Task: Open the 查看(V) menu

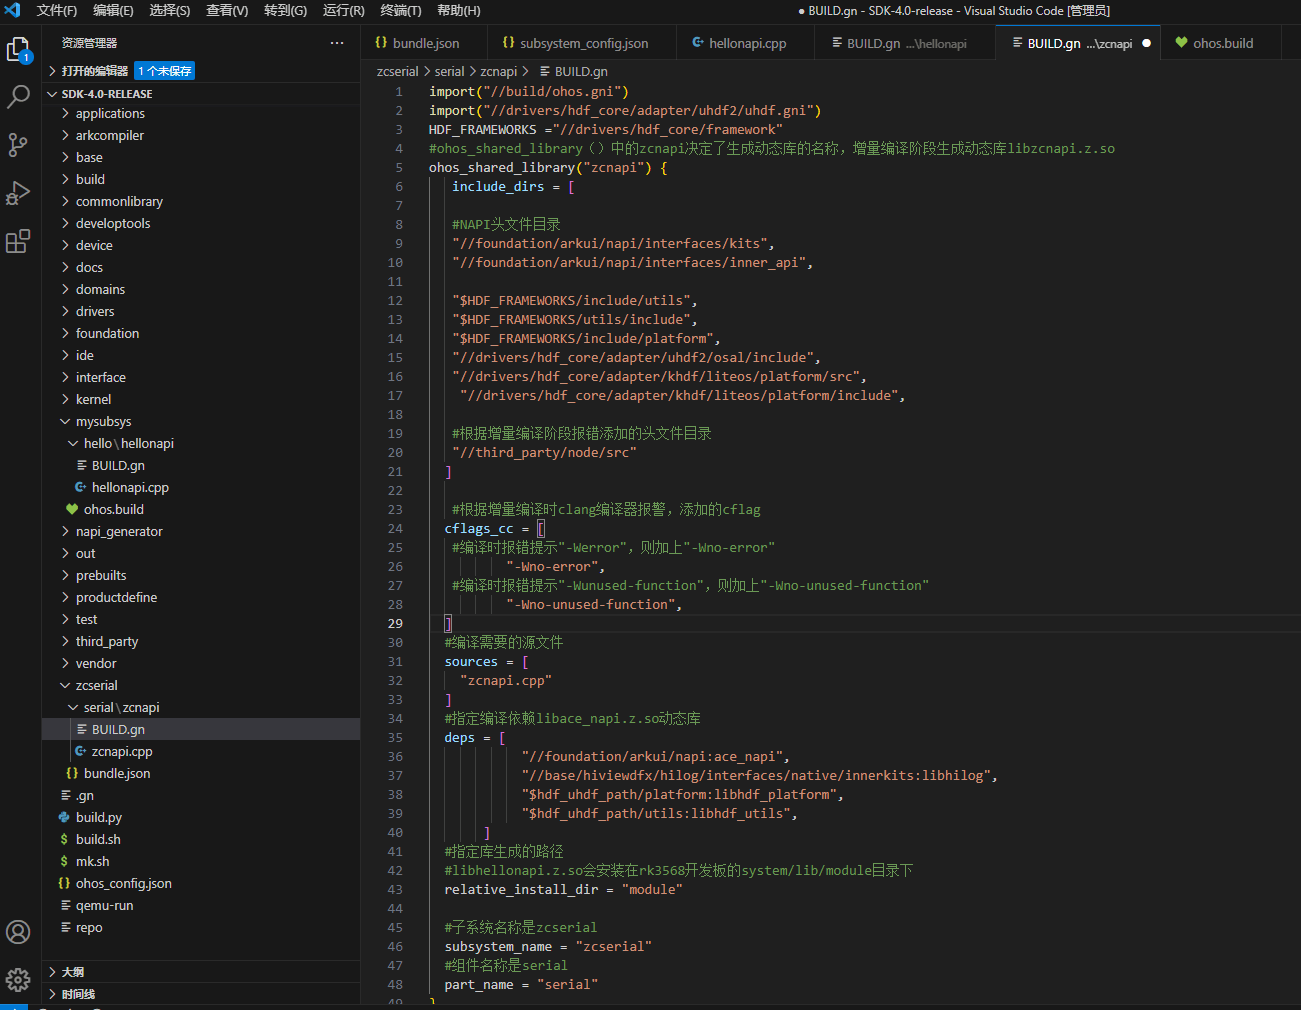Action: 227,10
